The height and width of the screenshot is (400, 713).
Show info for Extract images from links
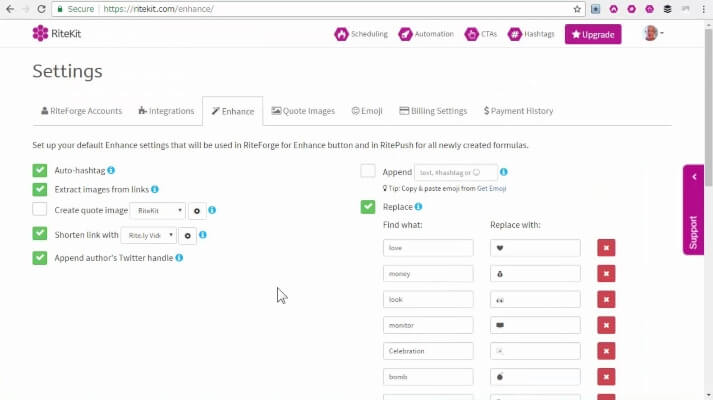155,189
